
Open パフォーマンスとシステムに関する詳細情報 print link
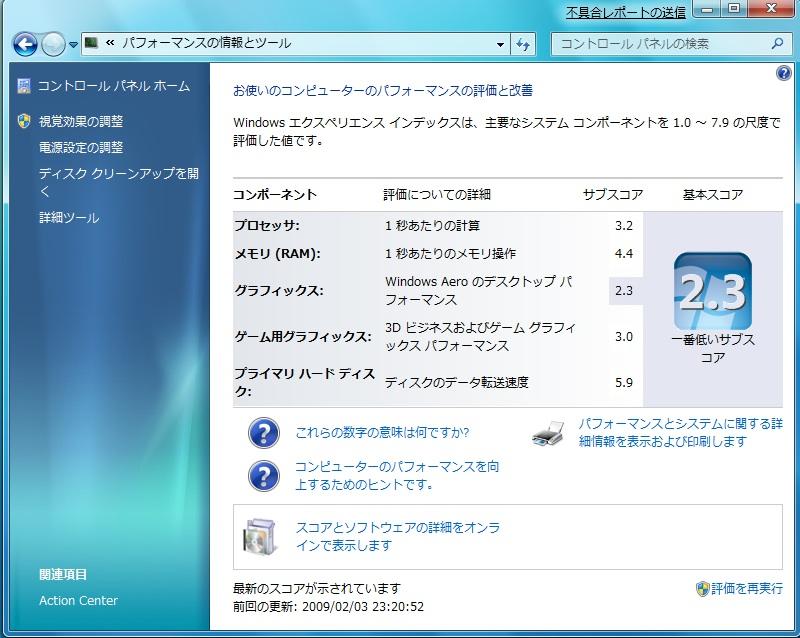click(x=680, y=432)
